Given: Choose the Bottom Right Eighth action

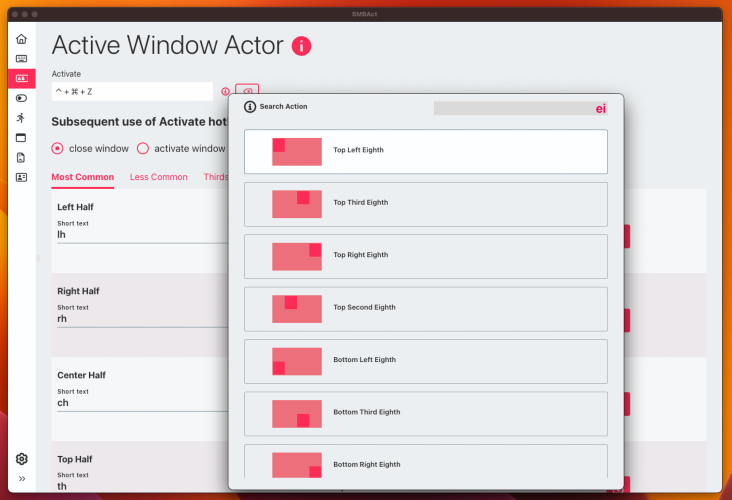Looking at the screenshot, I should coord(426,461).
